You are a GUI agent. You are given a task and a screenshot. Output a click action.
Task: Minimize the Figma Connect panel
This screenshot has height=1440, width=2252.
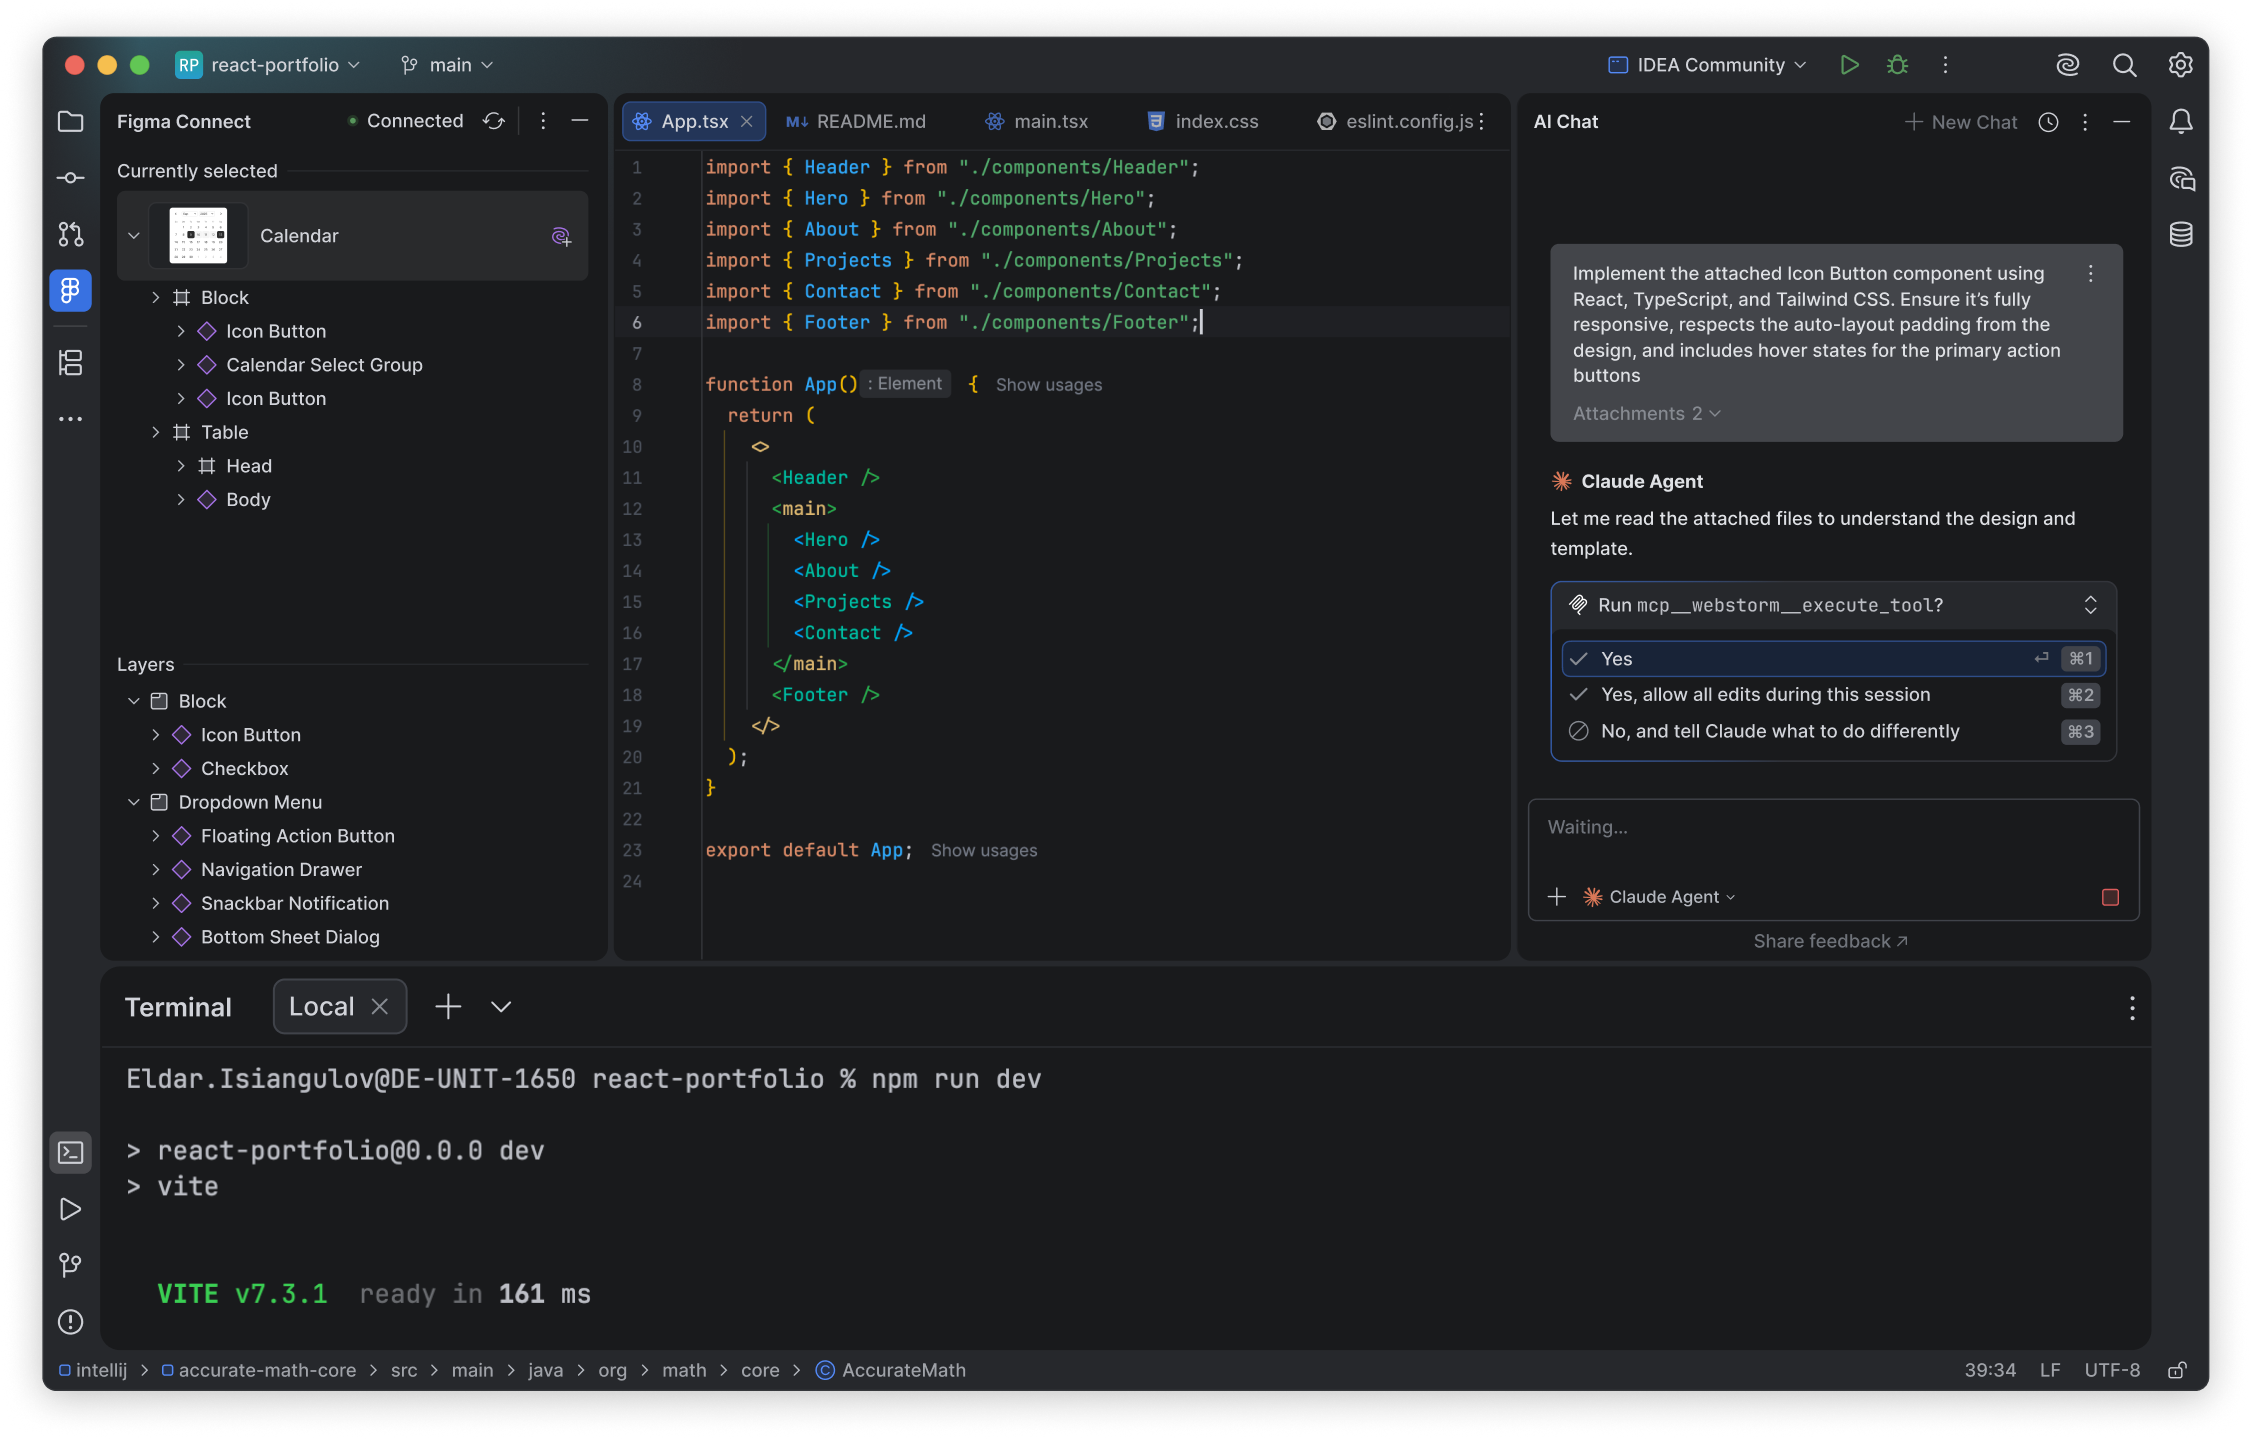click(x=580, y=121)
